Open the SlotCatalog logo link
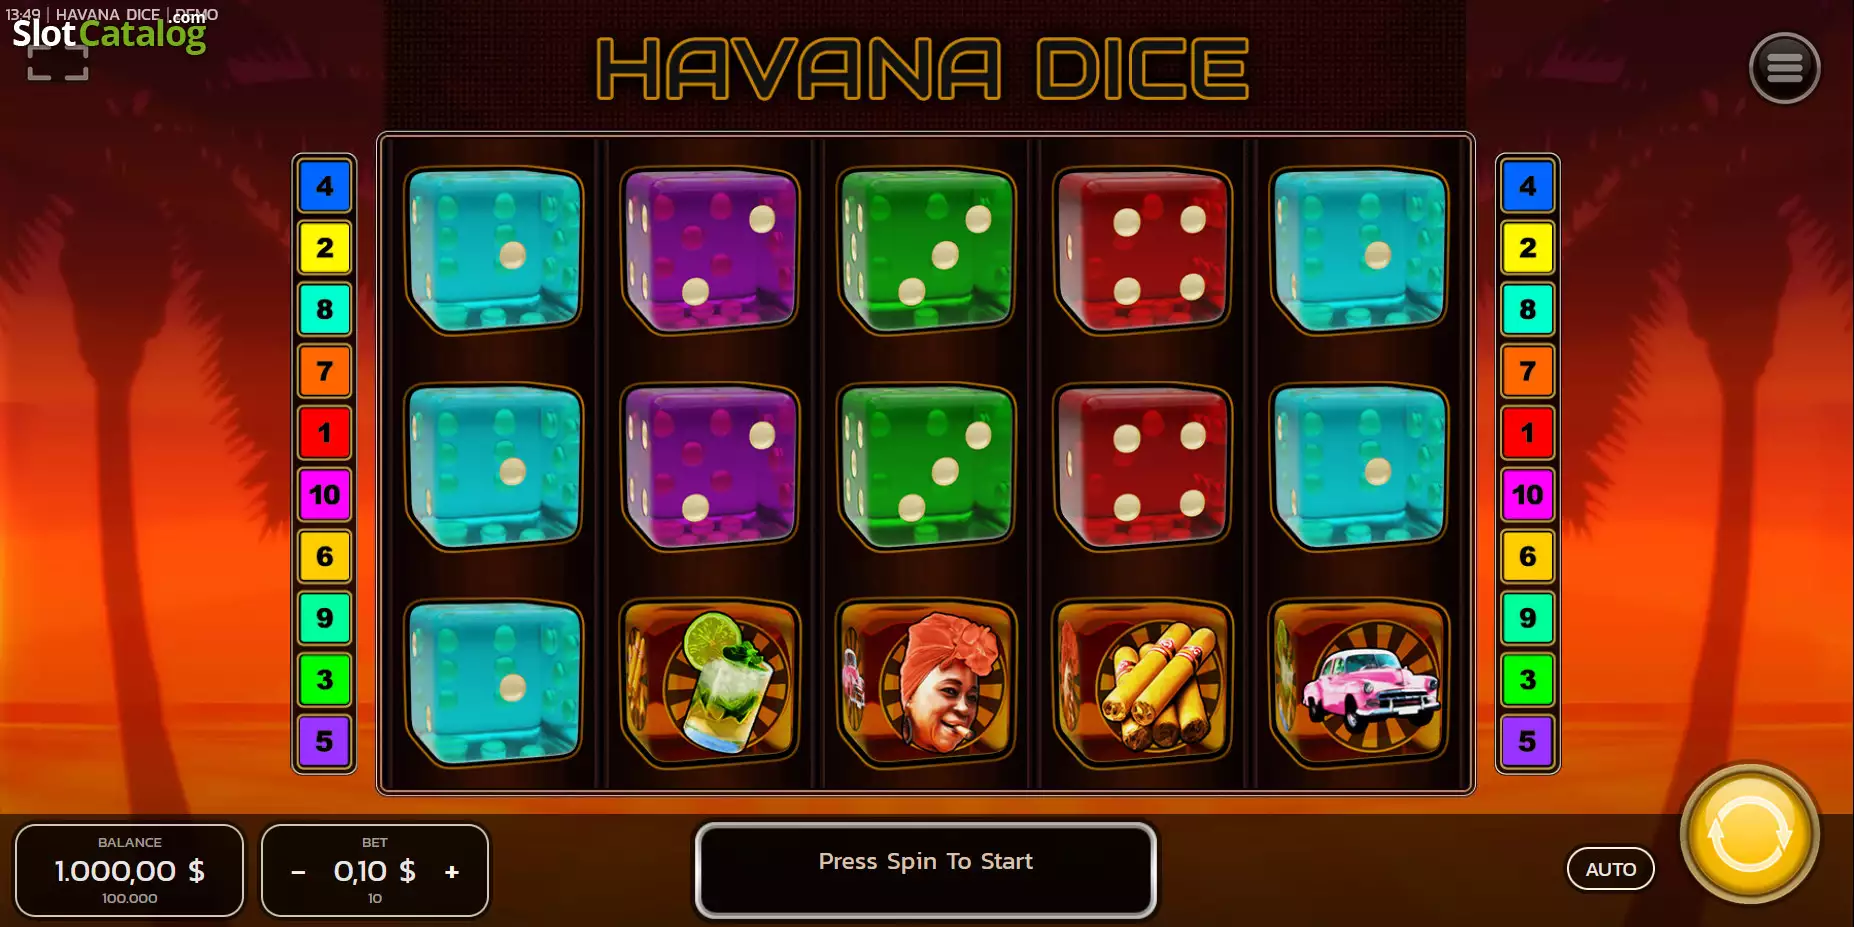 [109, 32]
